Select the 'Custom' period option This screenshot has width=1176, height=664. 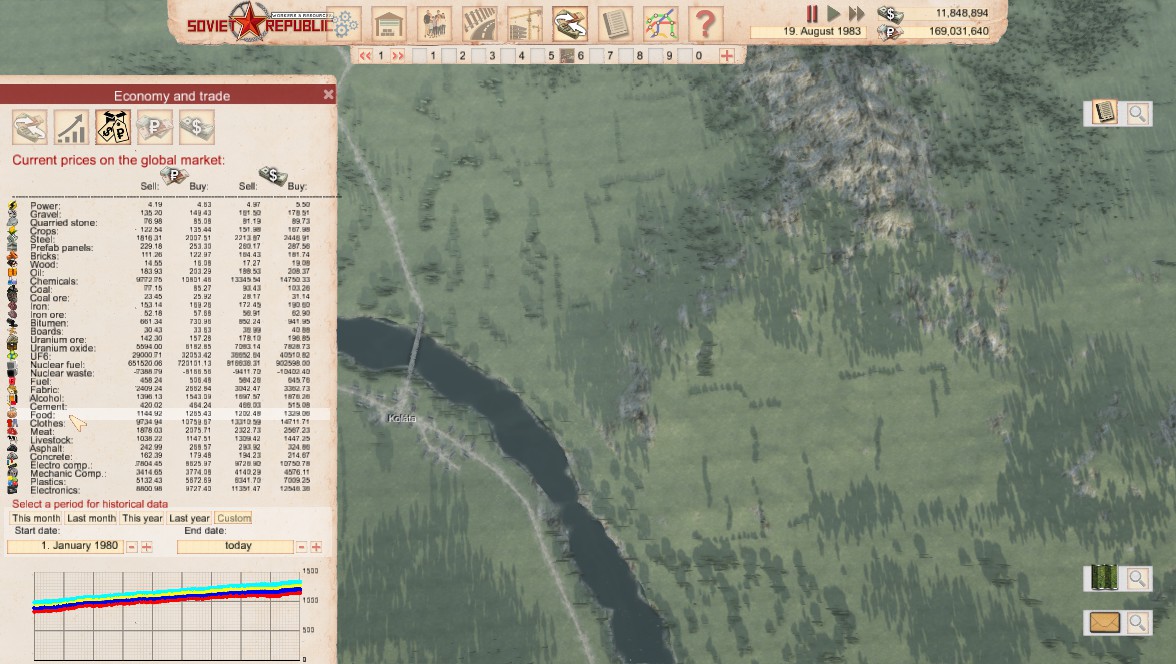click(x=234, y=518)
